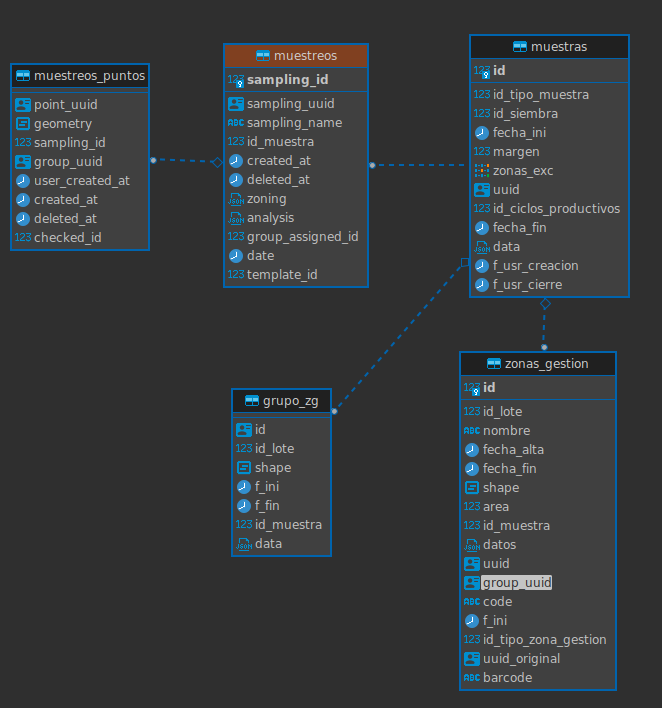Click the table icon beside zonas_gestion title

point(494,363)
